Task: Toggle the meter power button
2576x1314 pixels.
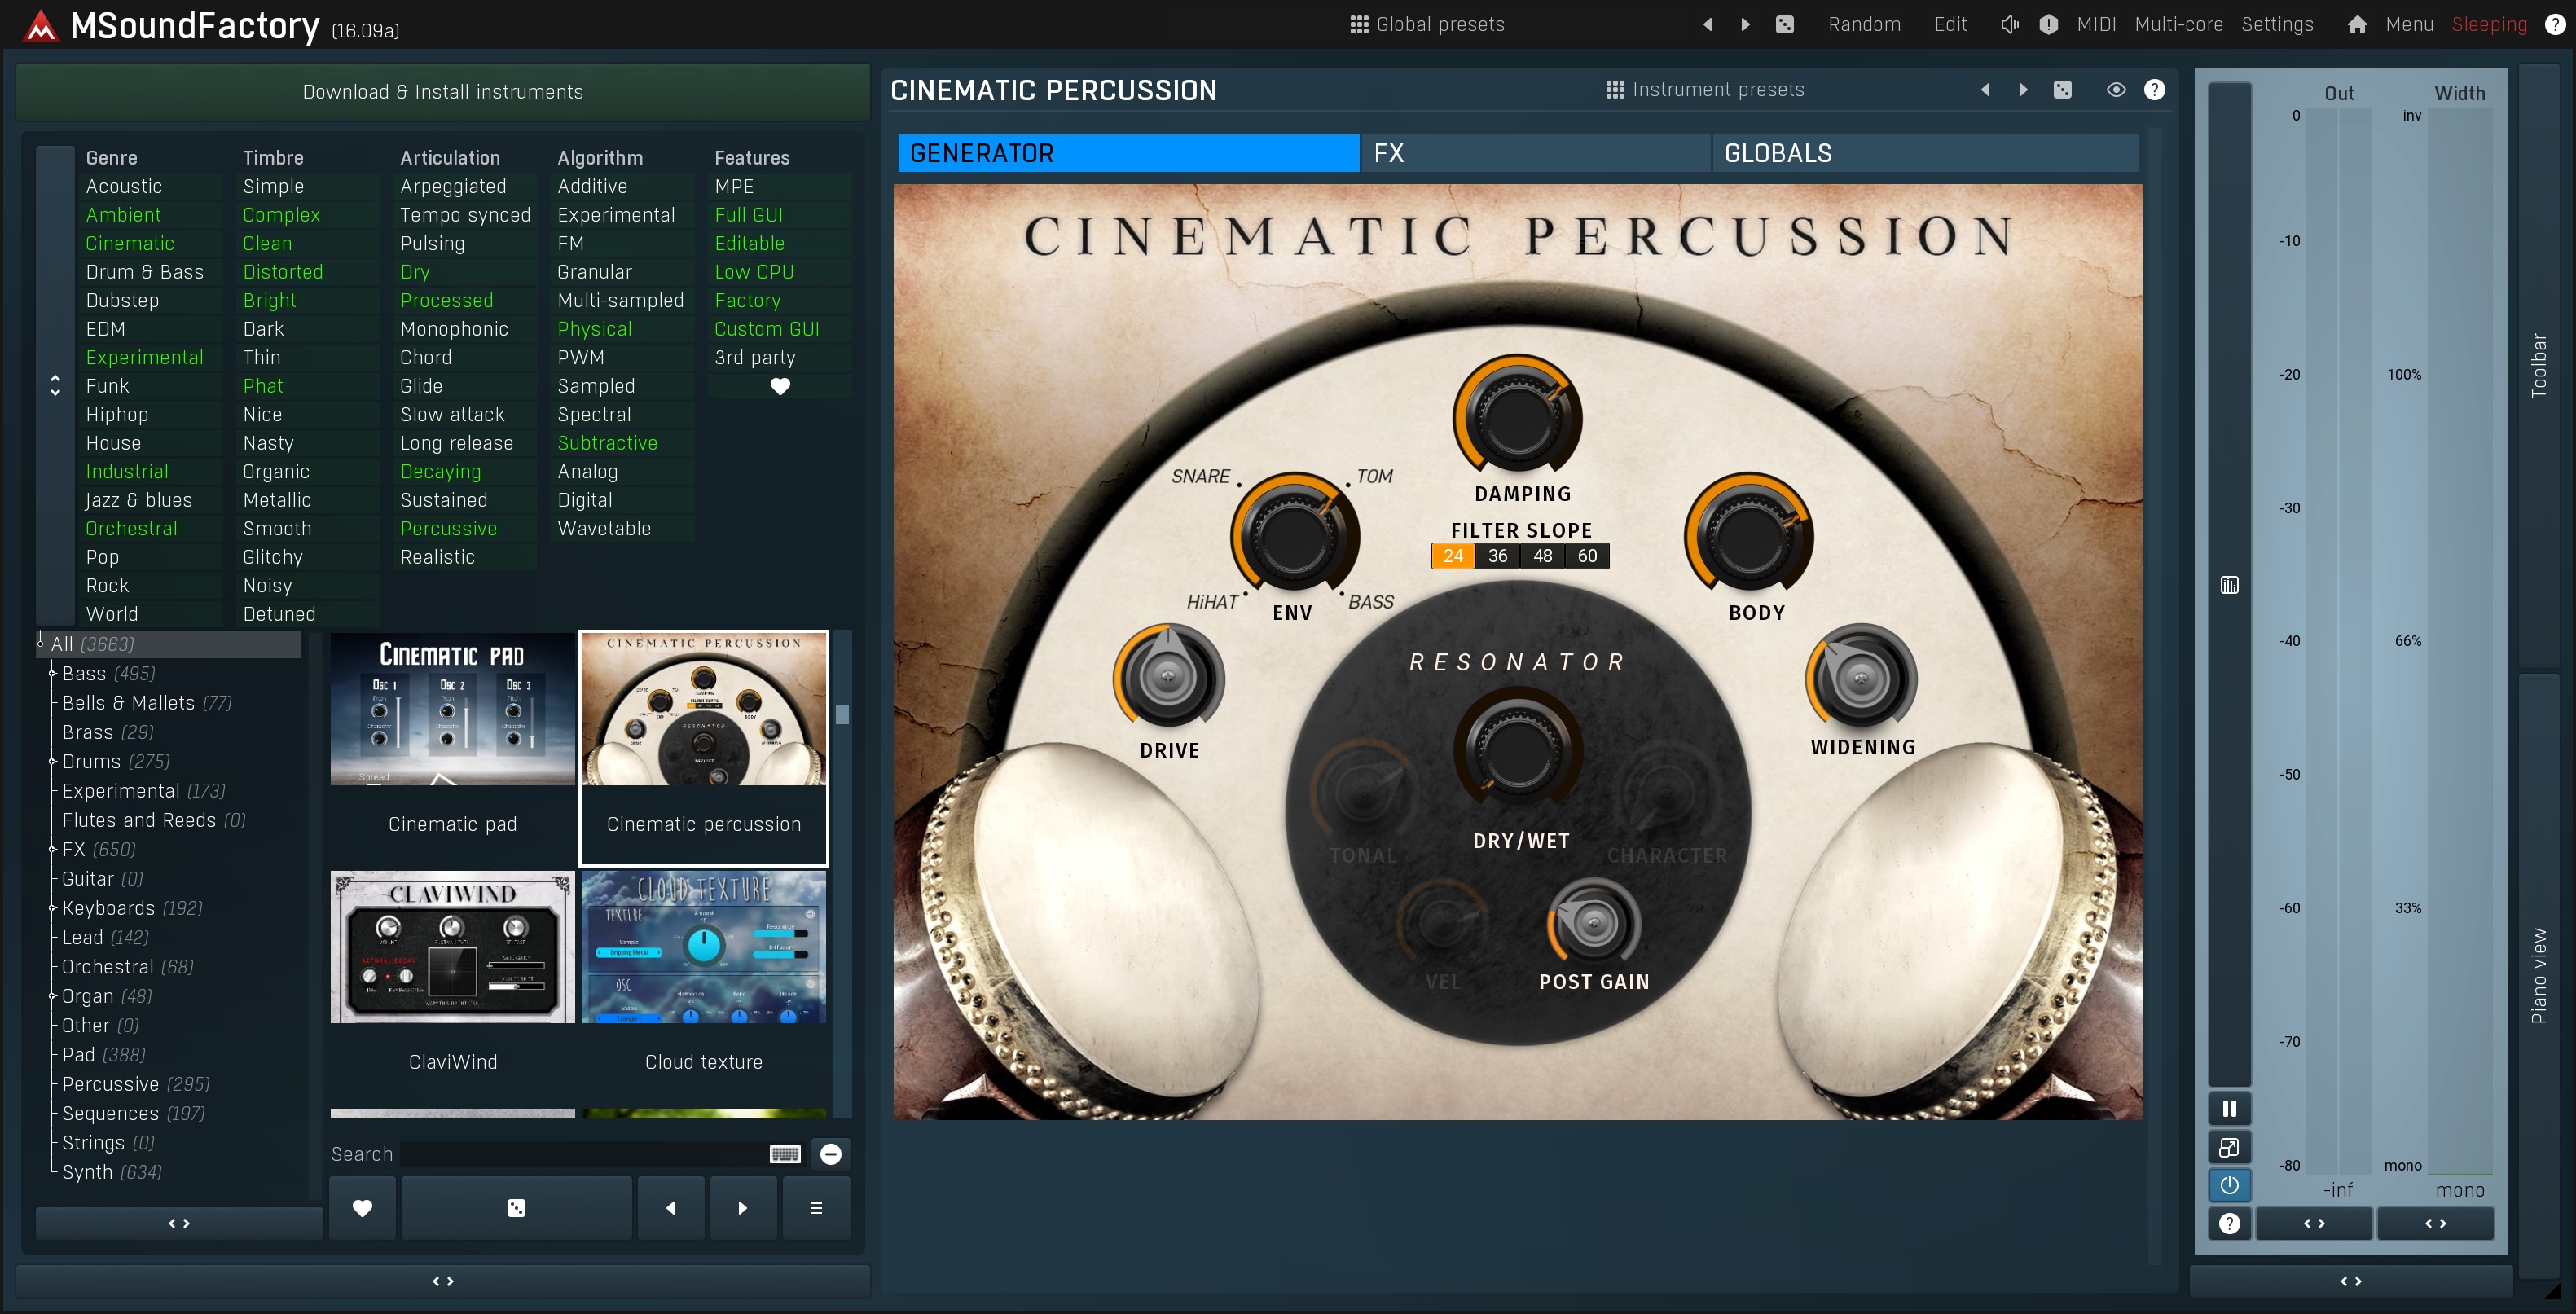Action: pos(2229,1185)
